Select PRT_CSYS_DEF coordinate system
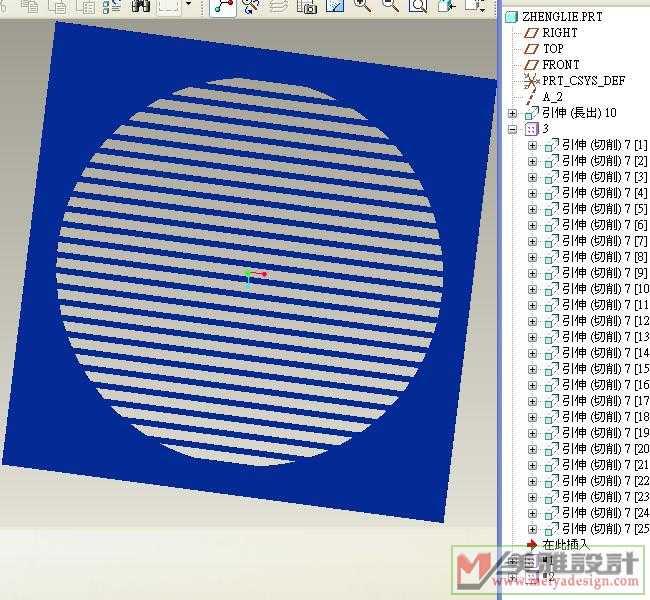Image resolution: width=650 pixels, height=600 pixels. [x=583, y=81]
